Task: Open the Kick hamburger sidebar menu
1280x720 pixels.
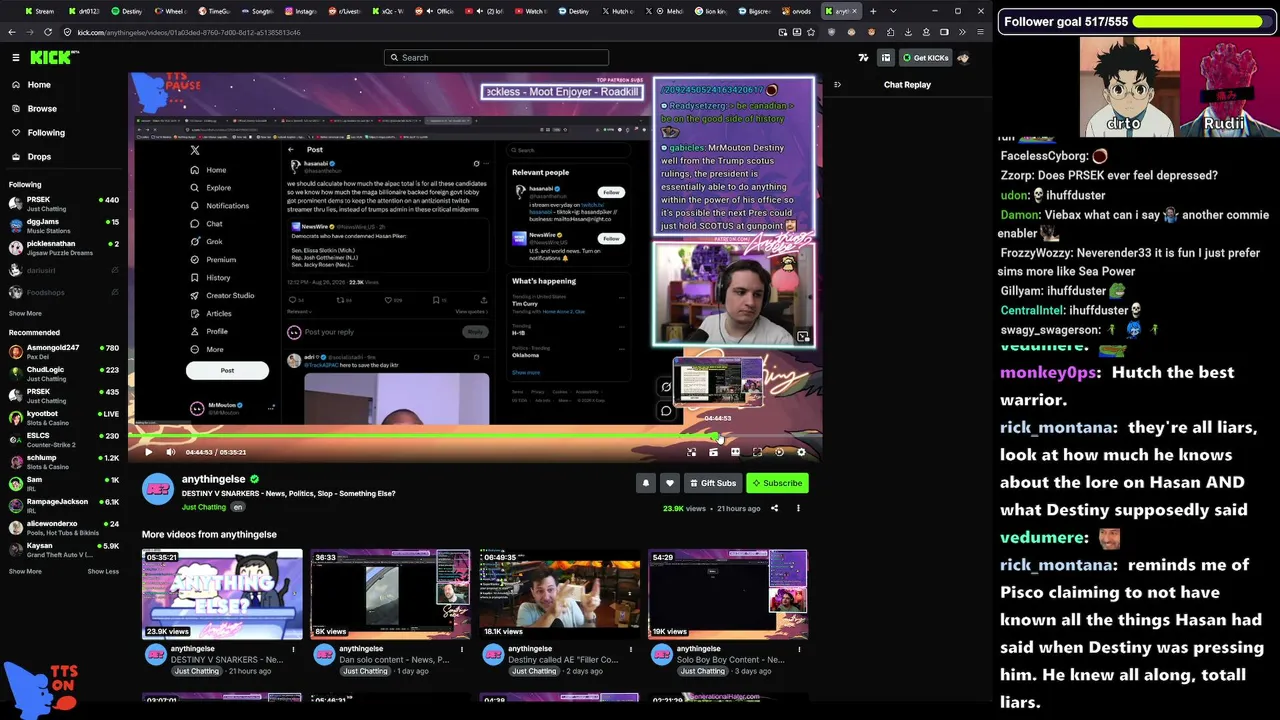Action: [x=15, y=58]
